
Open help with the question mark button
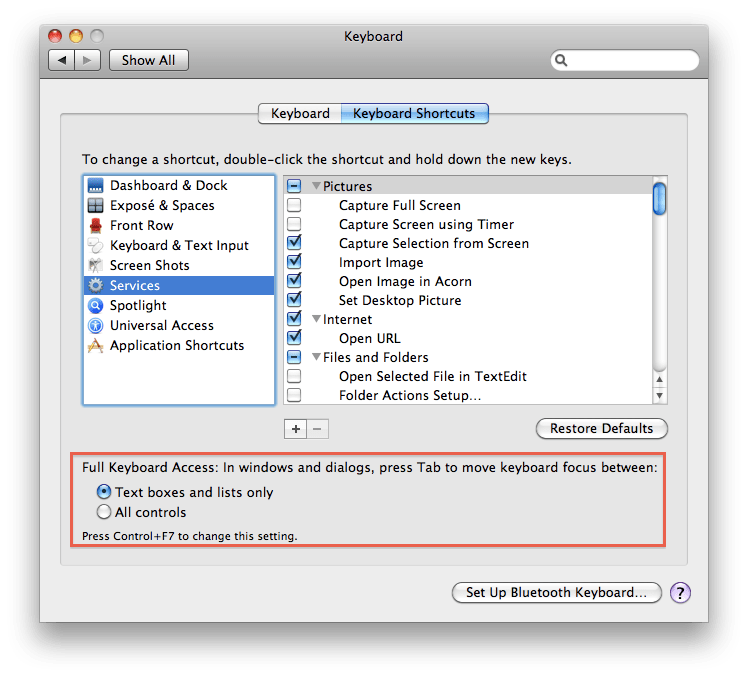point(680,593)
